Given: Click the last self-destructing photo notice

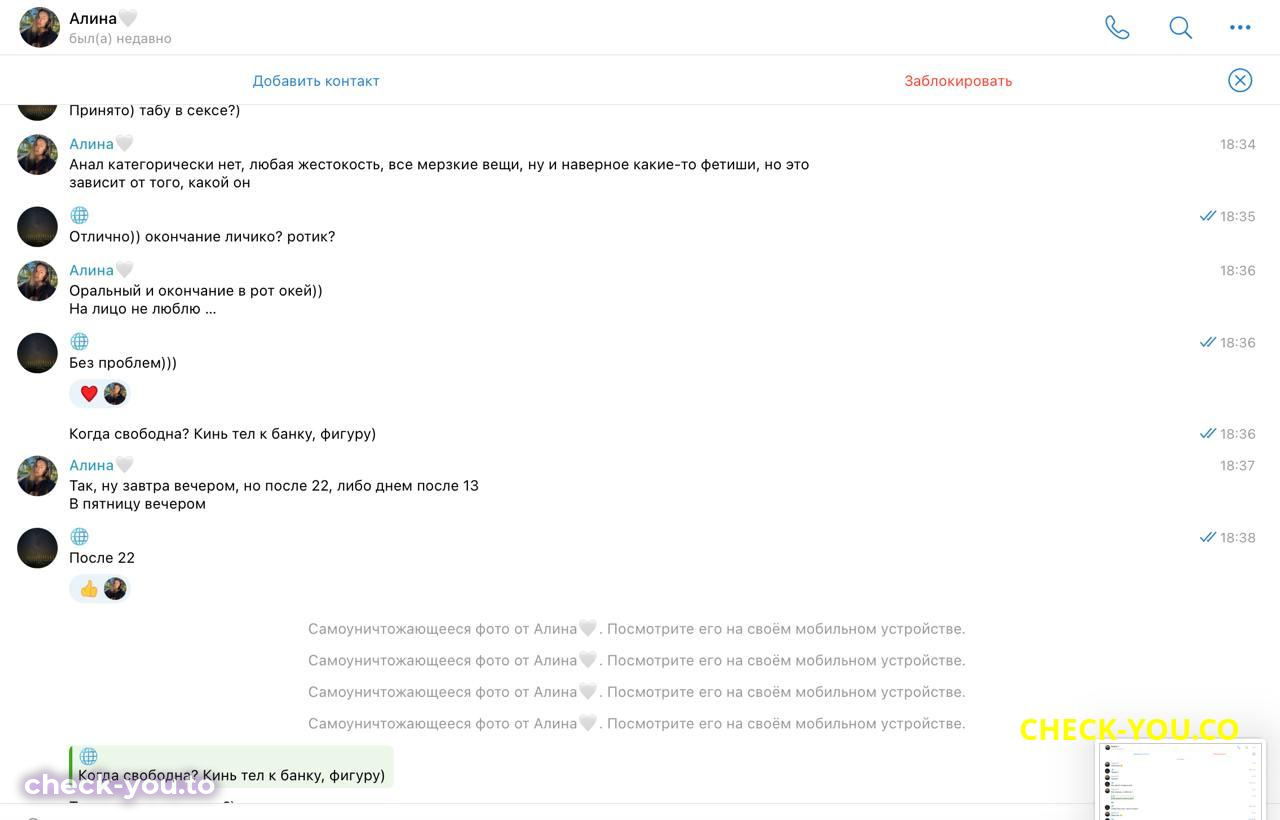Looking at the screenshot, I should 636,723.
